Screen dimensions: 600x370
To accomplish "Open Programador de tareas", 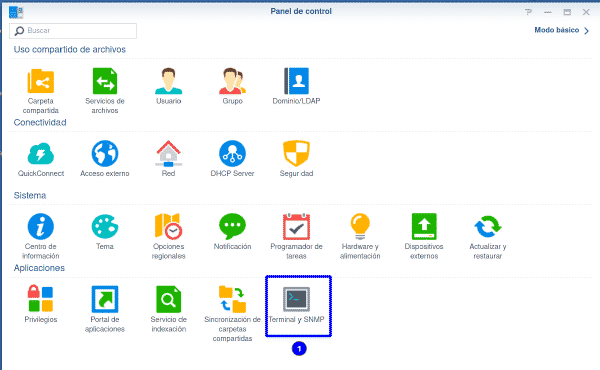I will tap(296, 236).
